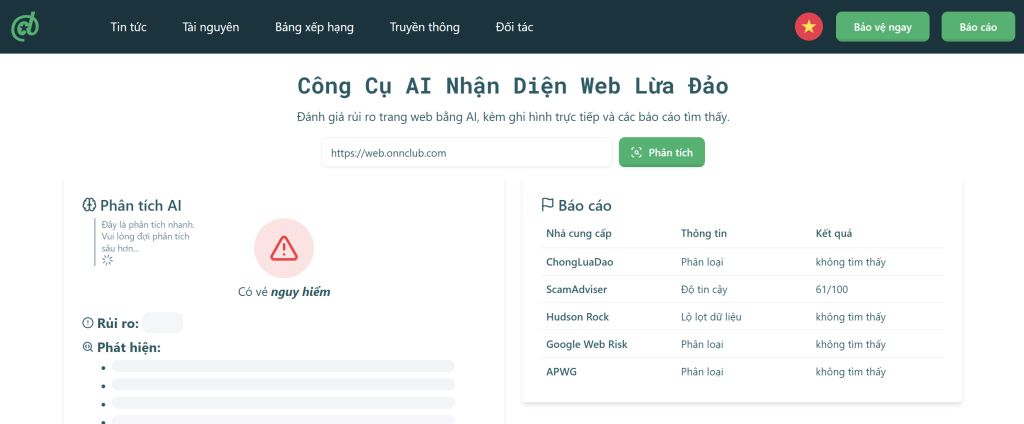The image size is (1024, 424).
Task: Select the Vietnam flag language icon
Action: tap(808, 27)
